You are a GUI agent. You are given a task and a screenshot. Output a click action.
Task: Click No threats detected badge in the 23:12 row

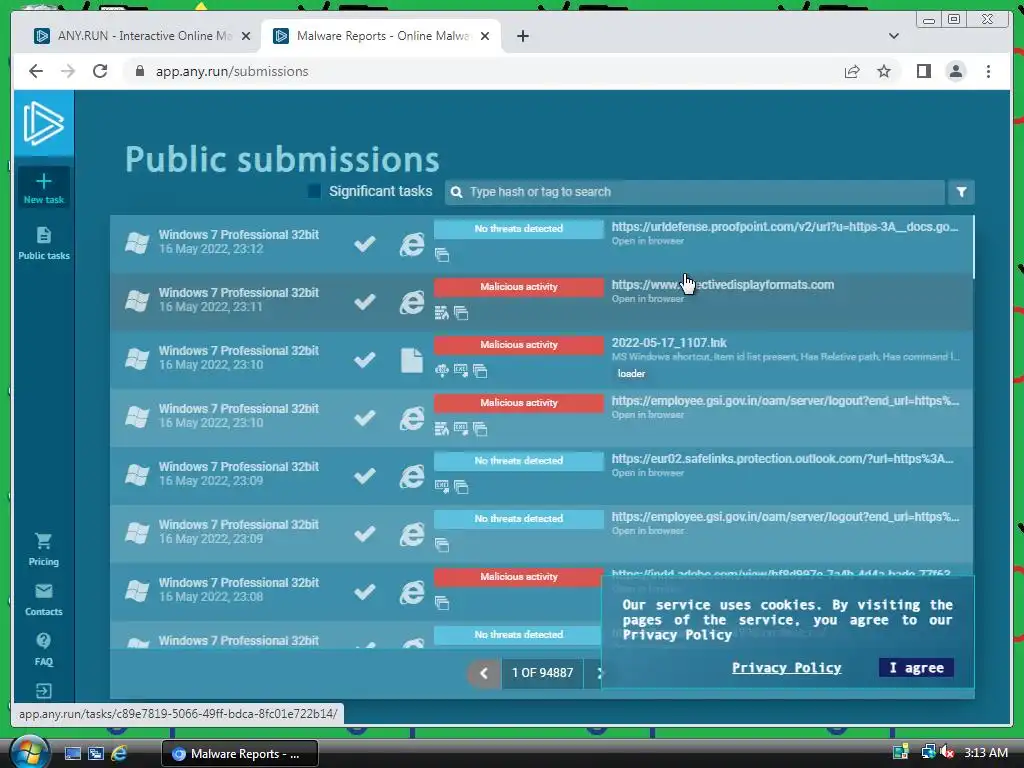click(519, 229)
